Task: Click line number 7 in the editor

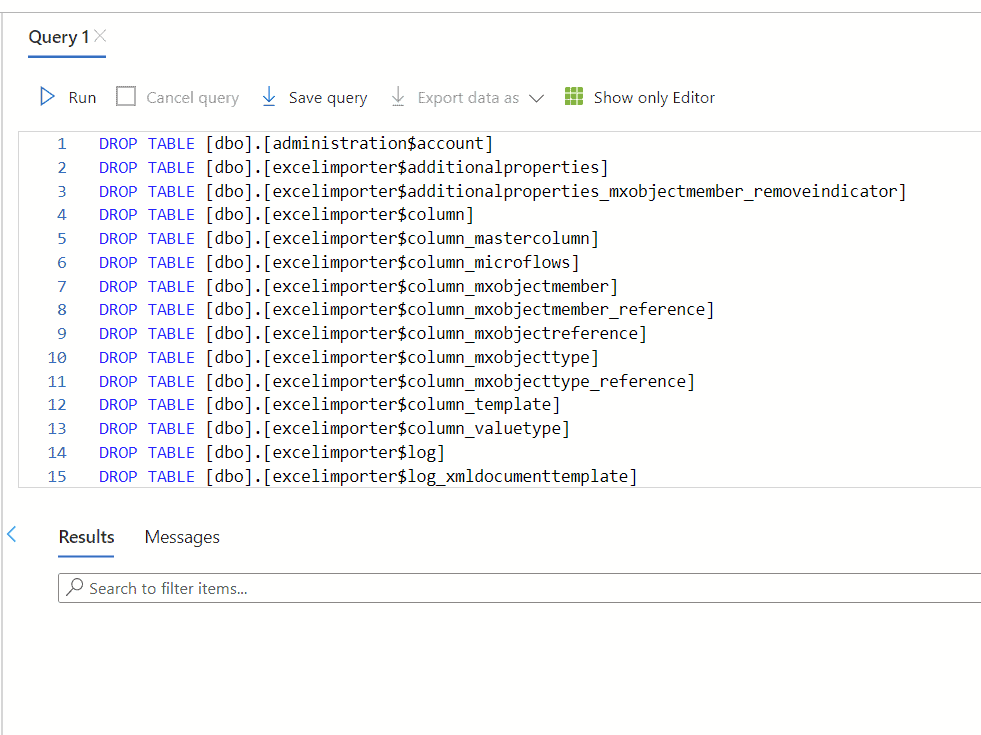Action: coord(61,285)
